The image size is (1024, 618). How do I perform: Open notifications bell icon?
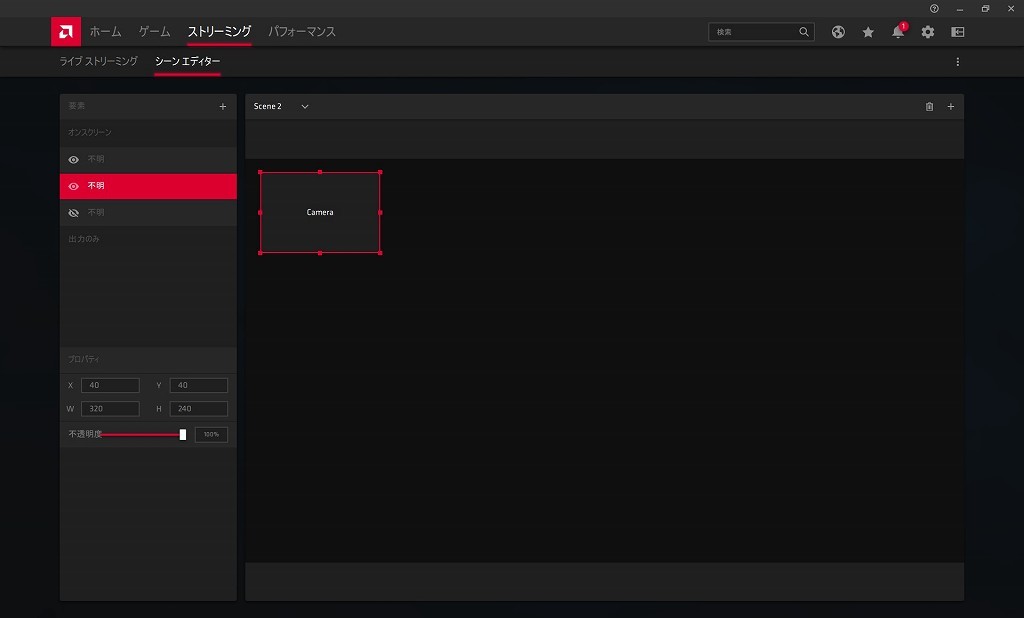click(x=898, y=32)
